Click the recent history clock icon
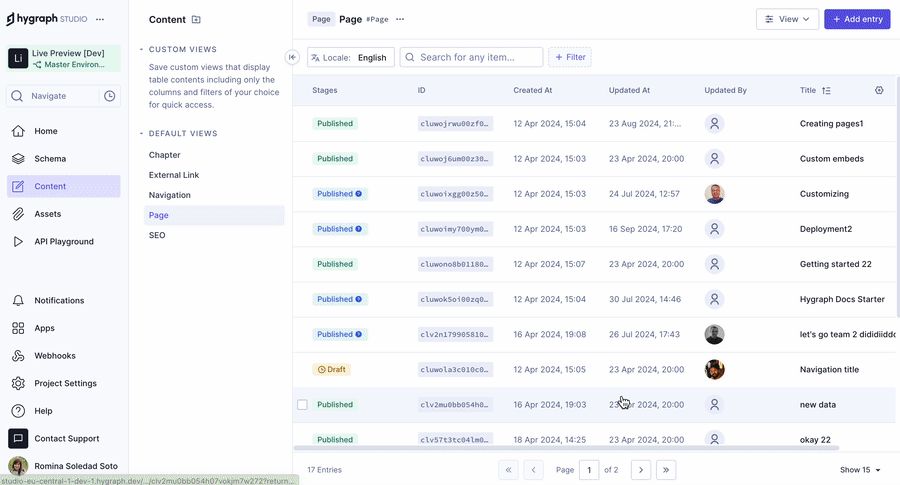The width and height of the screenshot is (900, 485). tap(110, 96)
